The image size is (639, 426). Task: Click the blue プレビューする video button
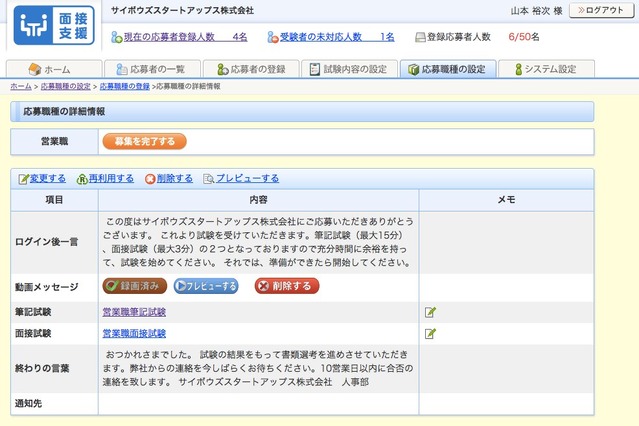point(206,286)
